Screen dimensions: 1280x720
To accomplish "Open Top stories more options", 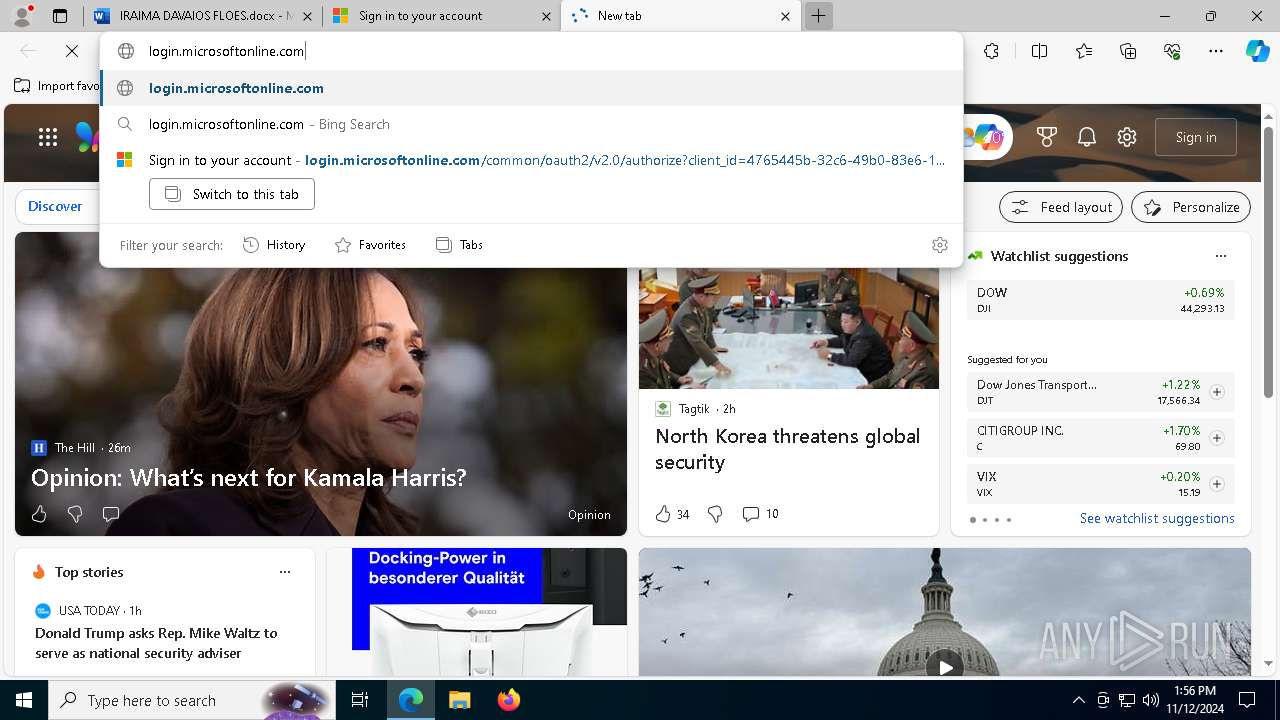I will tap(285, 572).
